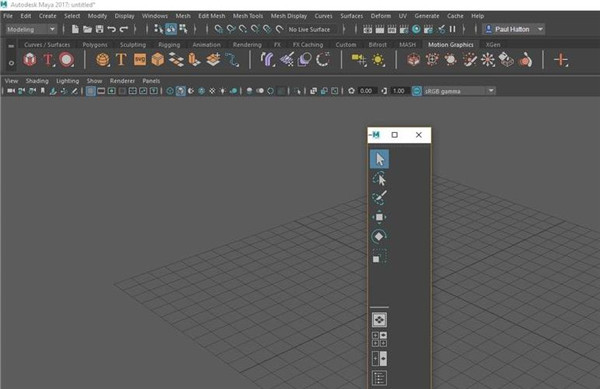This screenshot has height=389, width=600.
Task: Switch to the Polygons shelf tab
Action: (95, 45)
